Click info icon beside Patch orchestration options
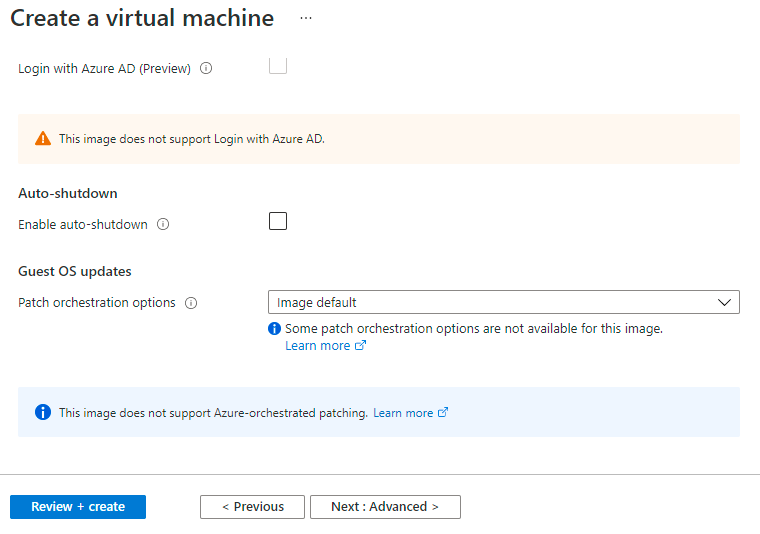Image resolution: width=760 pixels, height=534 pixels. pos(191,303)
